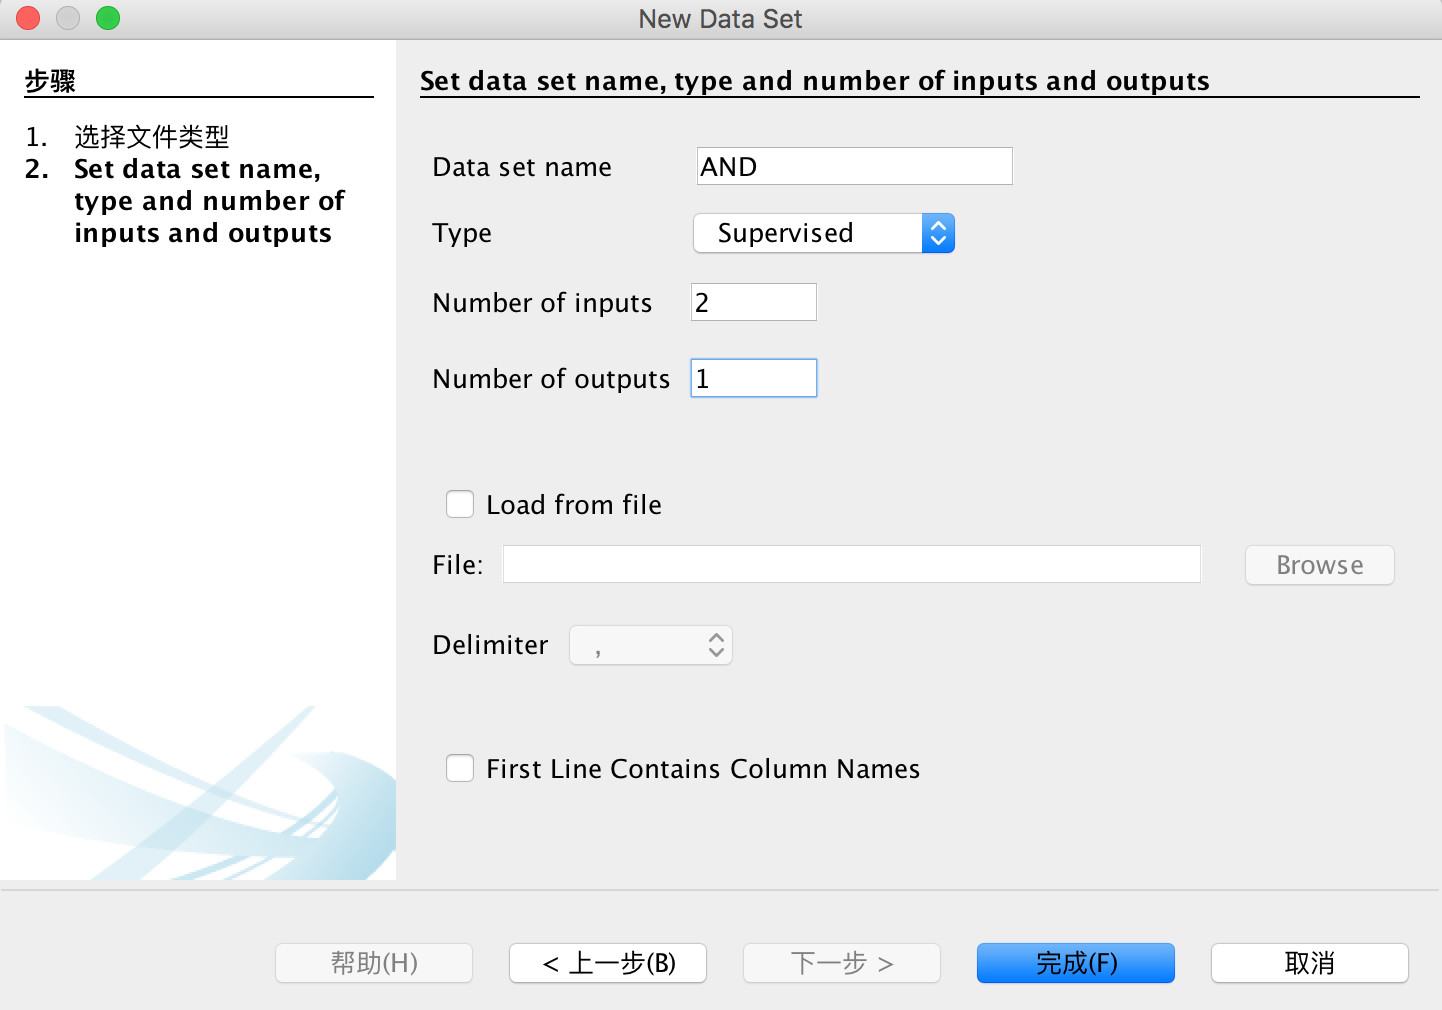Click the 步骤 steps heading
The image size is (1442, 1010).
[50, 81]
